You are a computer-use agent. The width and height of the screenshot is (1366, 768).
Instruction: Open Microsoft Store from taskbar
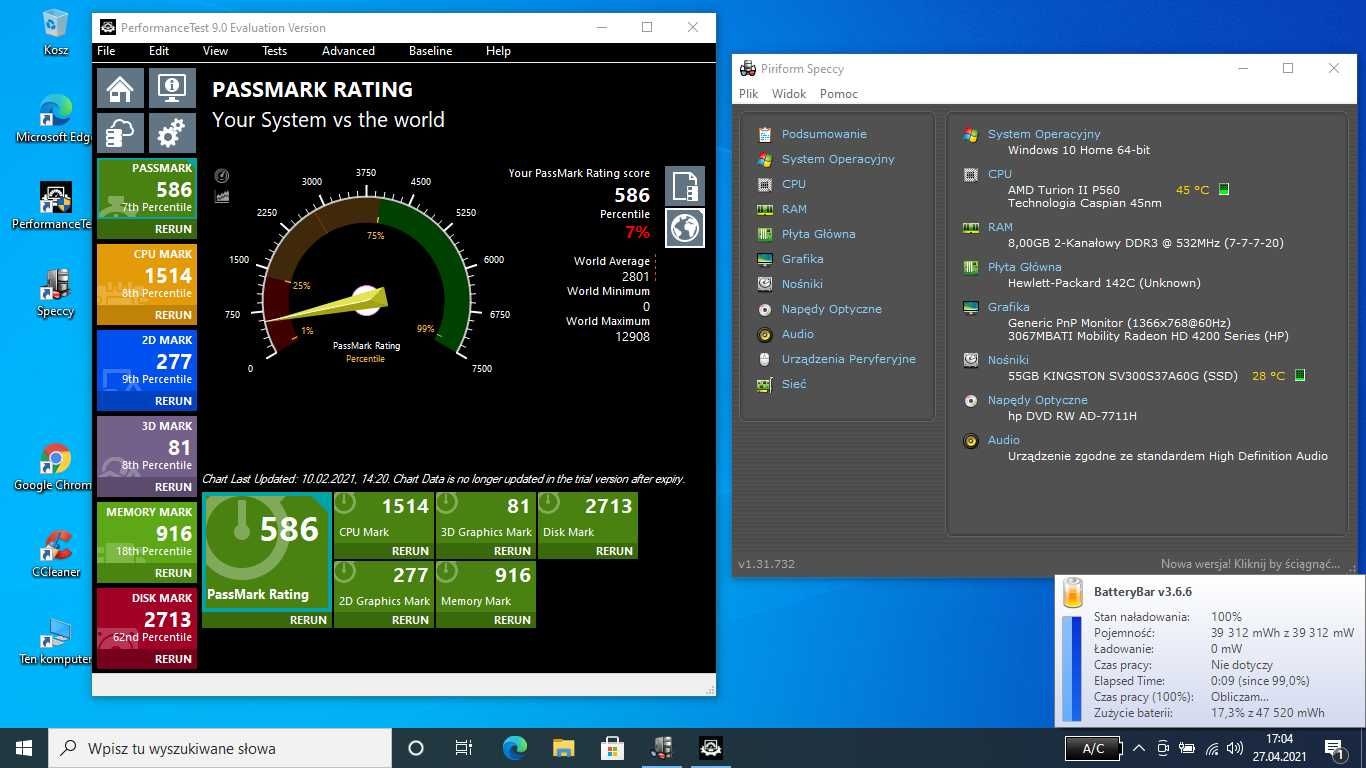(612, 748)
